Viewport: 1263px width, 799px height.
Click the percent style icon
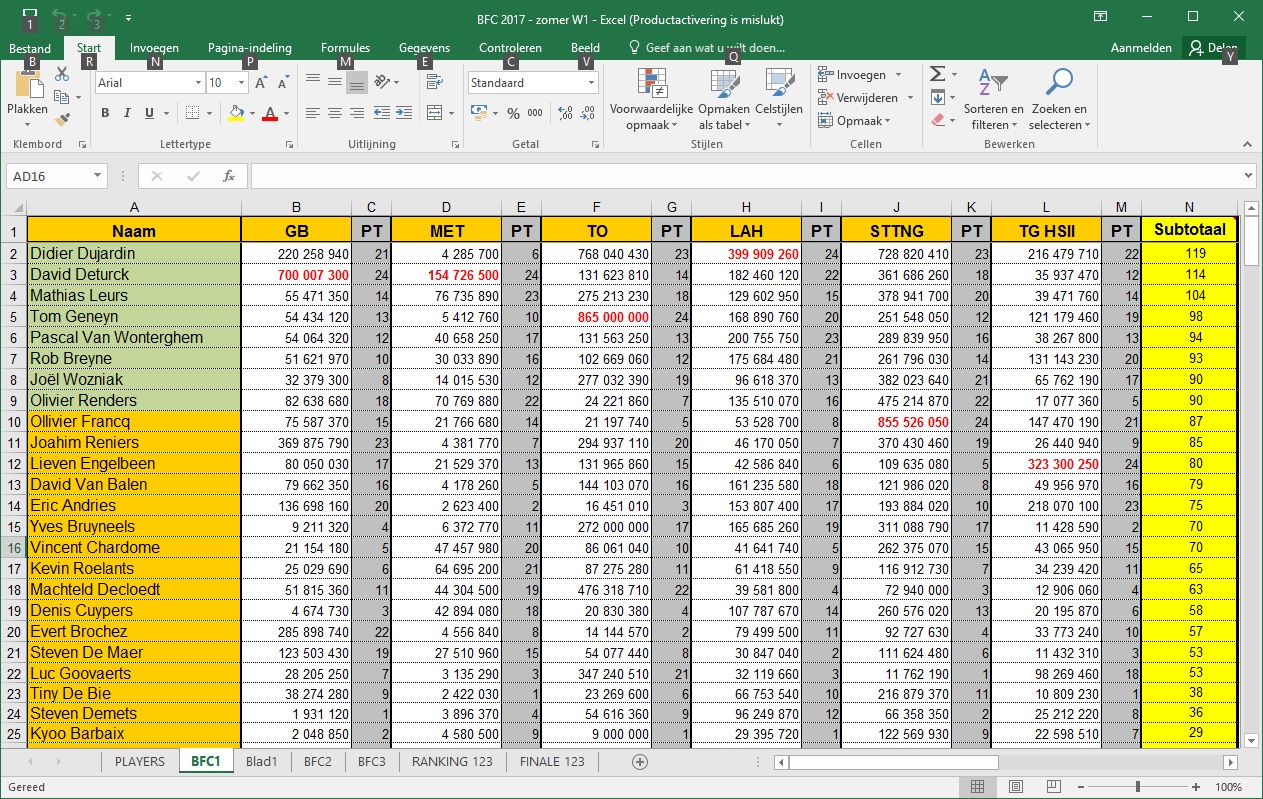point(513,113)
